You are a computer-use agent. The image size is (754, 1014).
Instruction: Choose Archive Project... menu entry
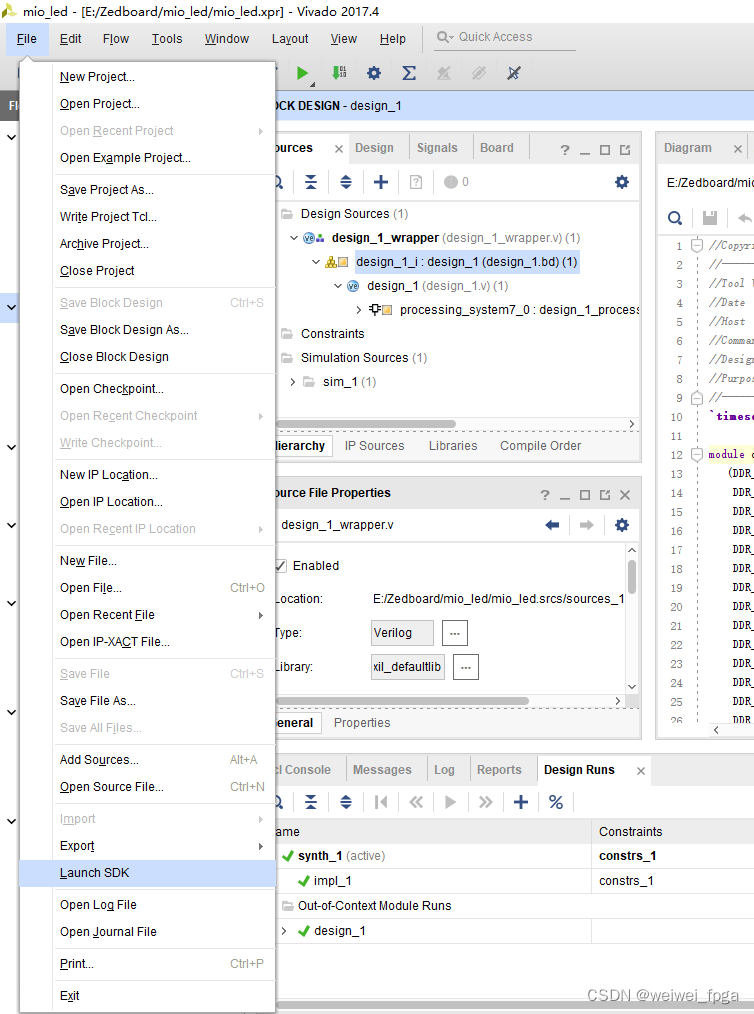[x=148, y=244]
